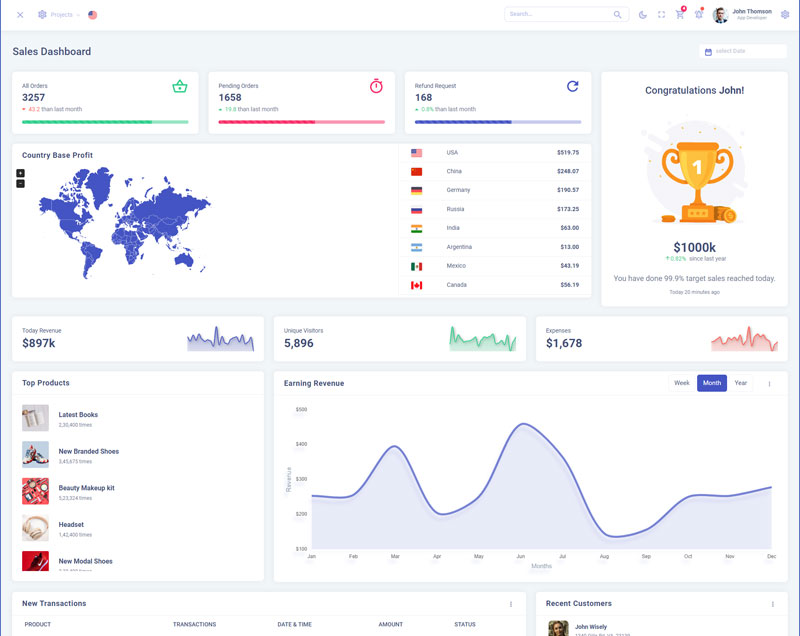The width and height of the screenshot is (800, 636).
Task: Click the search magnifier icon
Action: click(x=618, y=15)
